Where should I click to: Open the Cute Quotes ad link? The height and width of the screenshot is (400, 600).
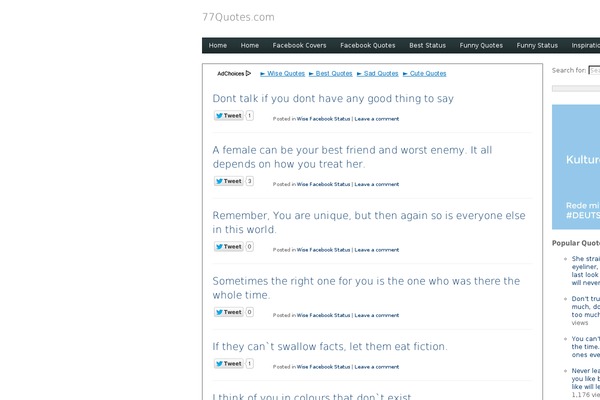pyautogui.click(x=424, y=73)
